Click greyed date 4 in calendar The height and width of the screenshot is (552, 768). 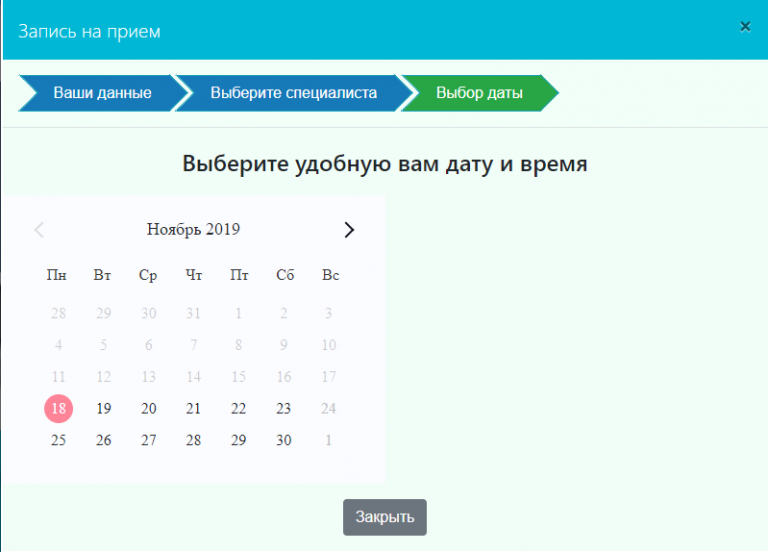tap(58, 345)
